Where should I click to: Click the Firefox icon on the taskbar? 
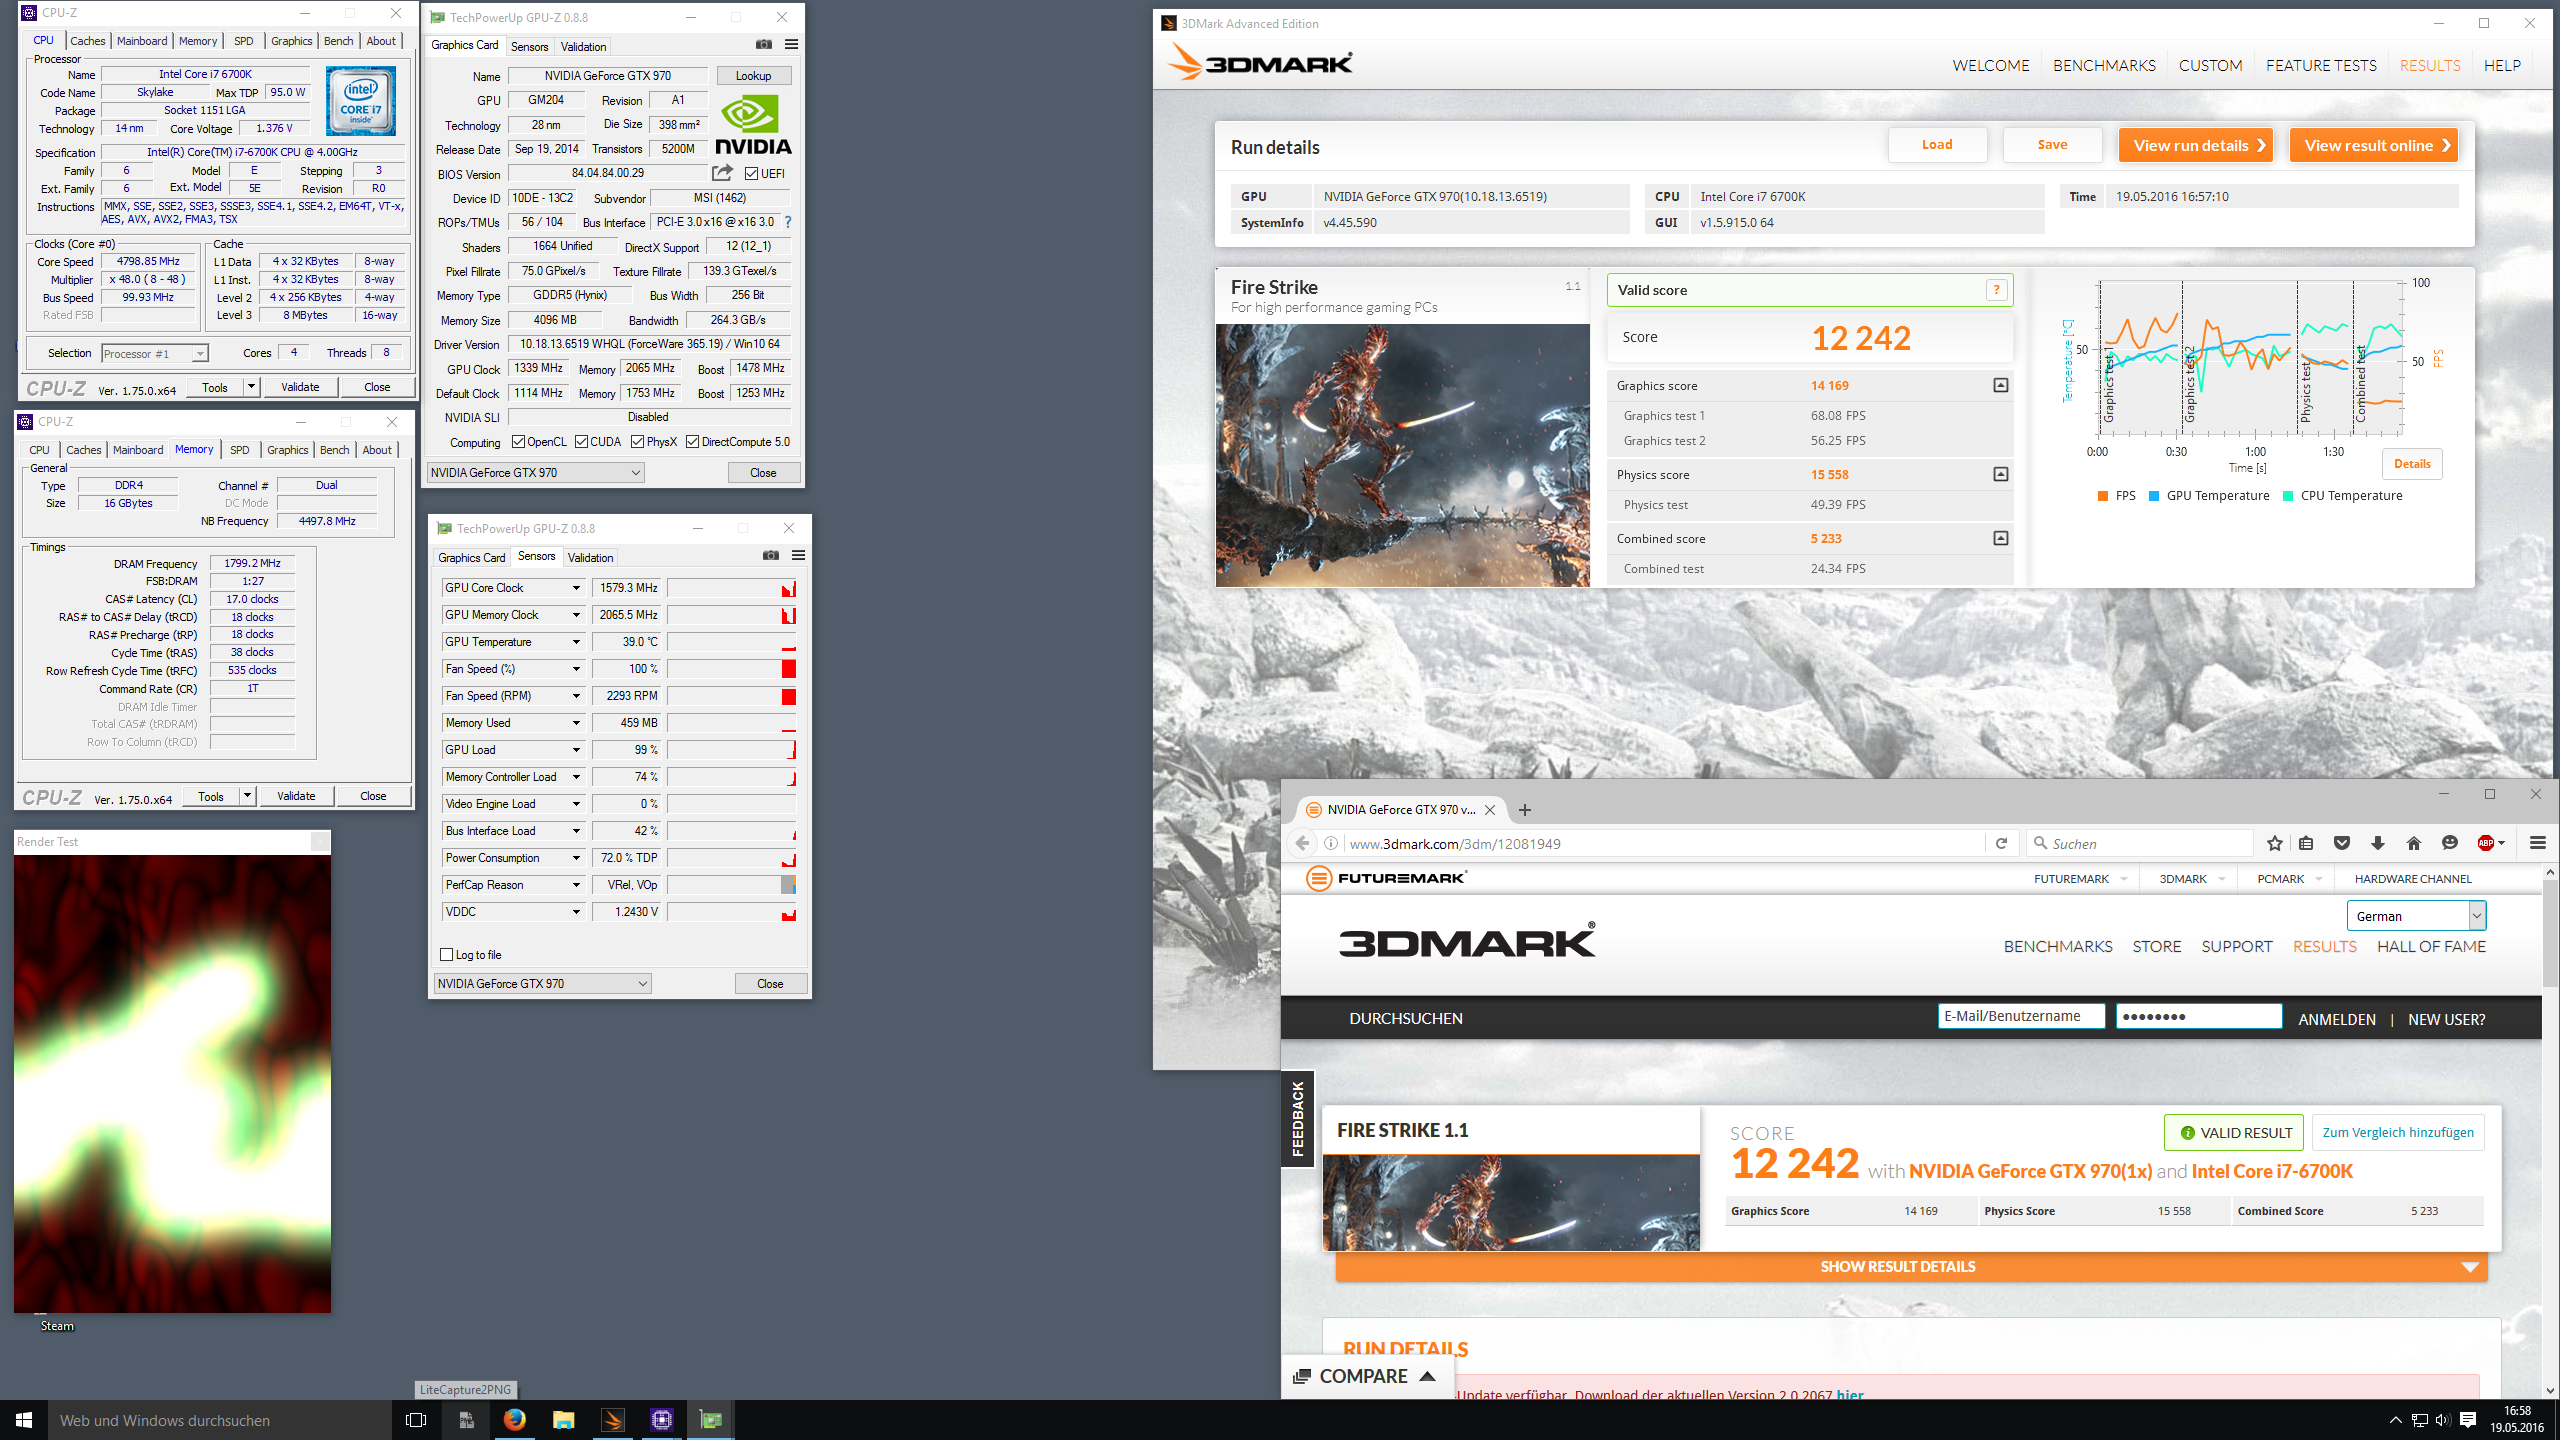coord(514,1420)
